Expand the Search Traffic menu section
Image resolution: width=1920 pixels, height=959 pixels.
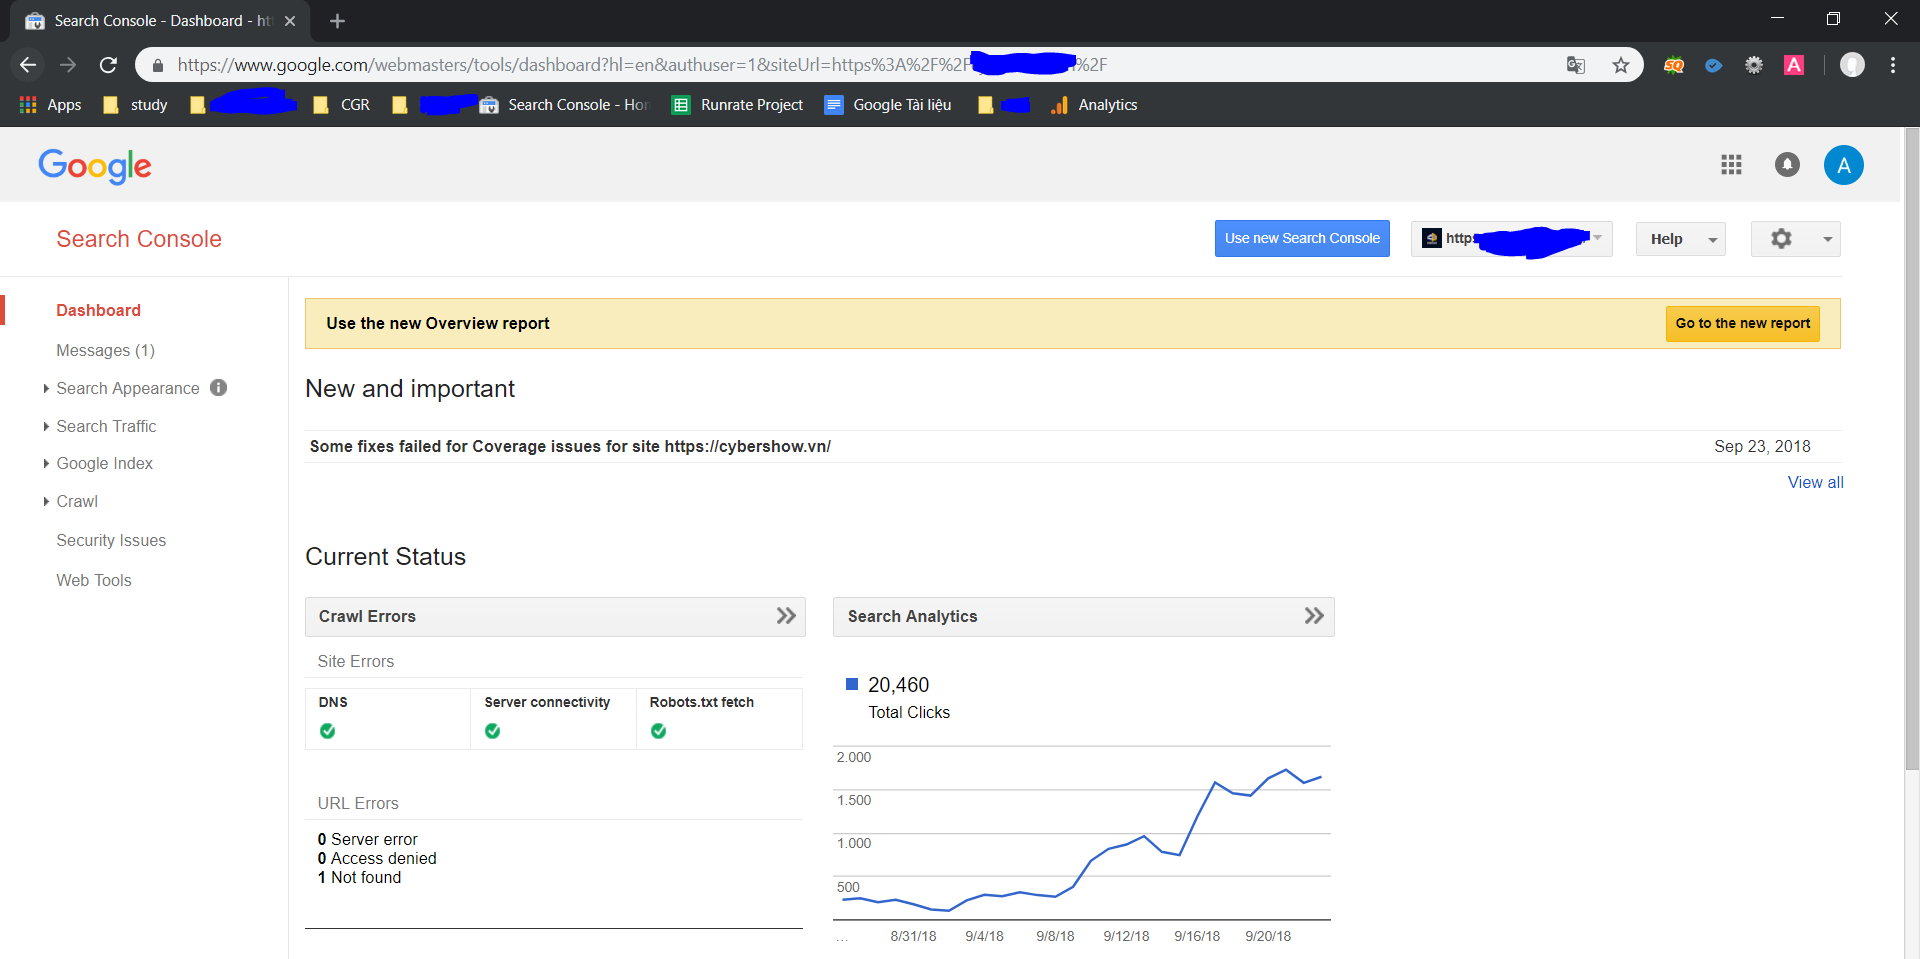tap(106, 426)
